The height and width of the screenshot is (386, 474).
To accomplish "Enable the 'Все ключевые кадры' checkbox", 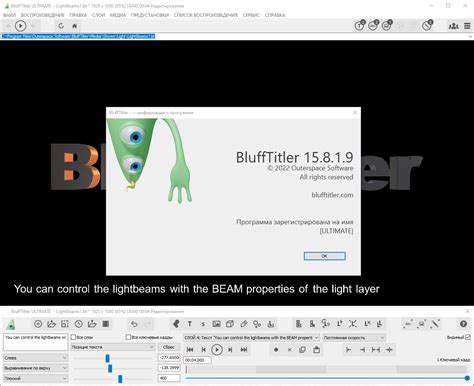I will (x=128, y=337).
